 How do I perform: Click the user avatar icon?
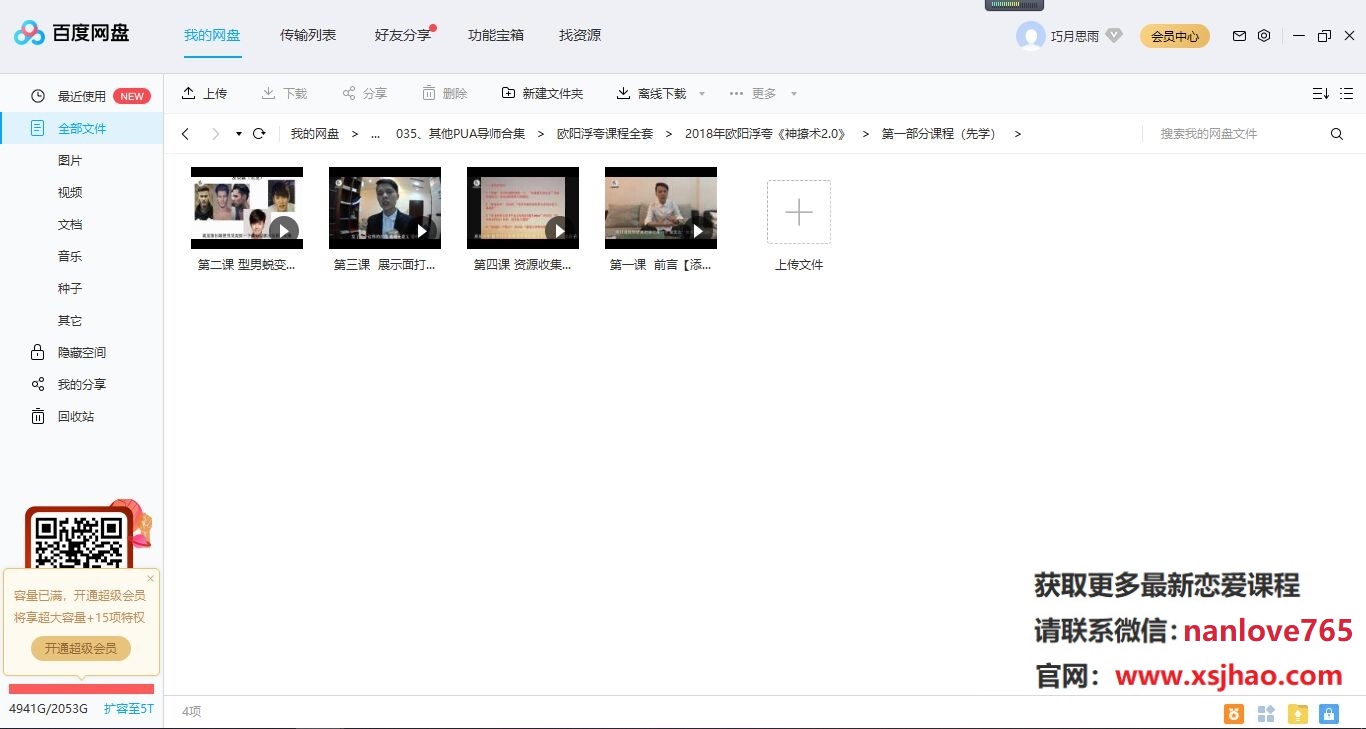pyautogui.click(x=1030, y=36)
